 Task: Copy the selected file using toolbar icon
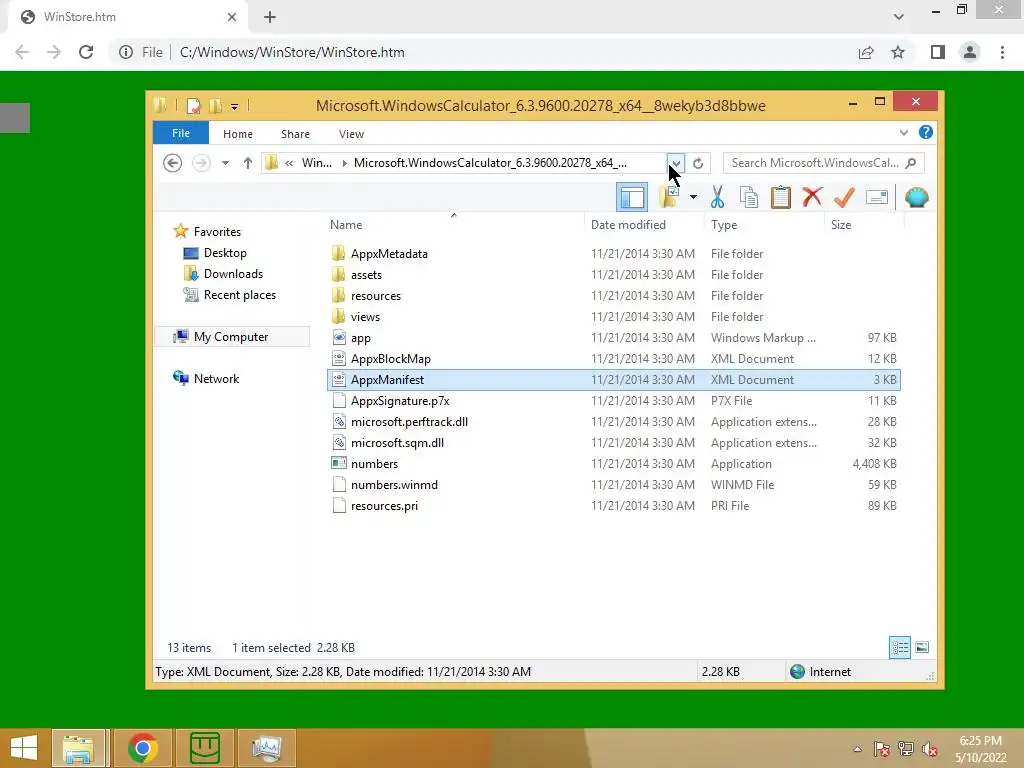(749, 197)
